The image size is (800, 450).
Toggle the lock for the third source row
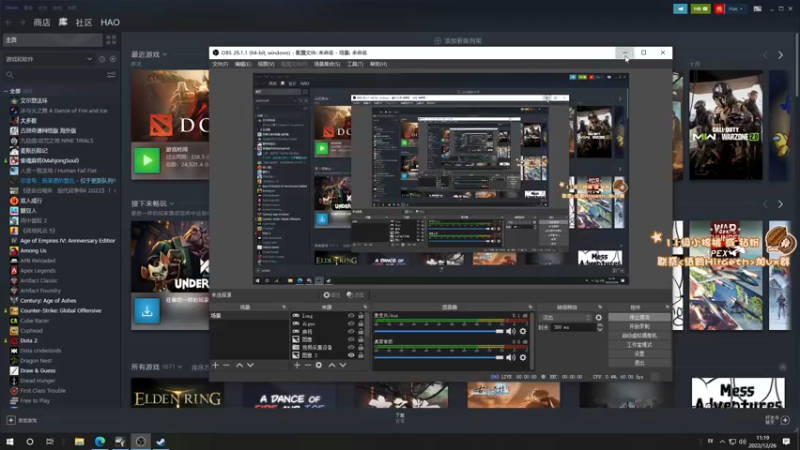click(361, 332)
